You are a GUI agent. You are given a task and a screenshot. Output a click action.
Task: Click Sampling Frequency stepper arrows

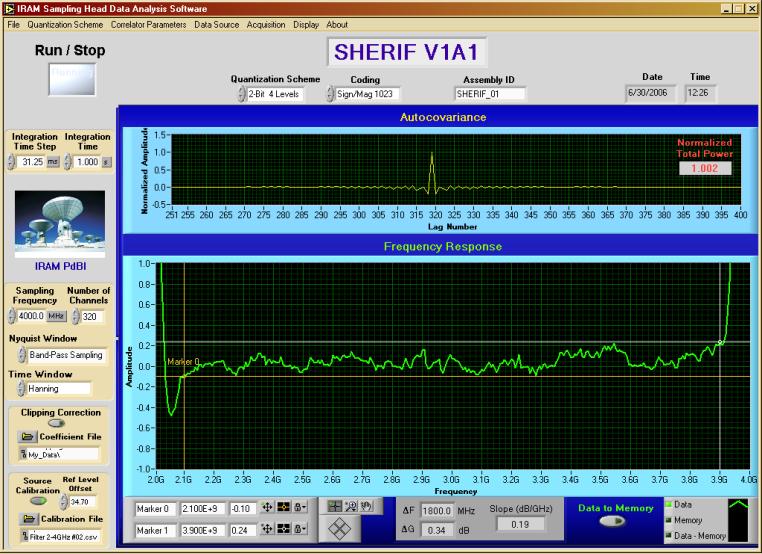pyautogui.click(x=12, y=316)
